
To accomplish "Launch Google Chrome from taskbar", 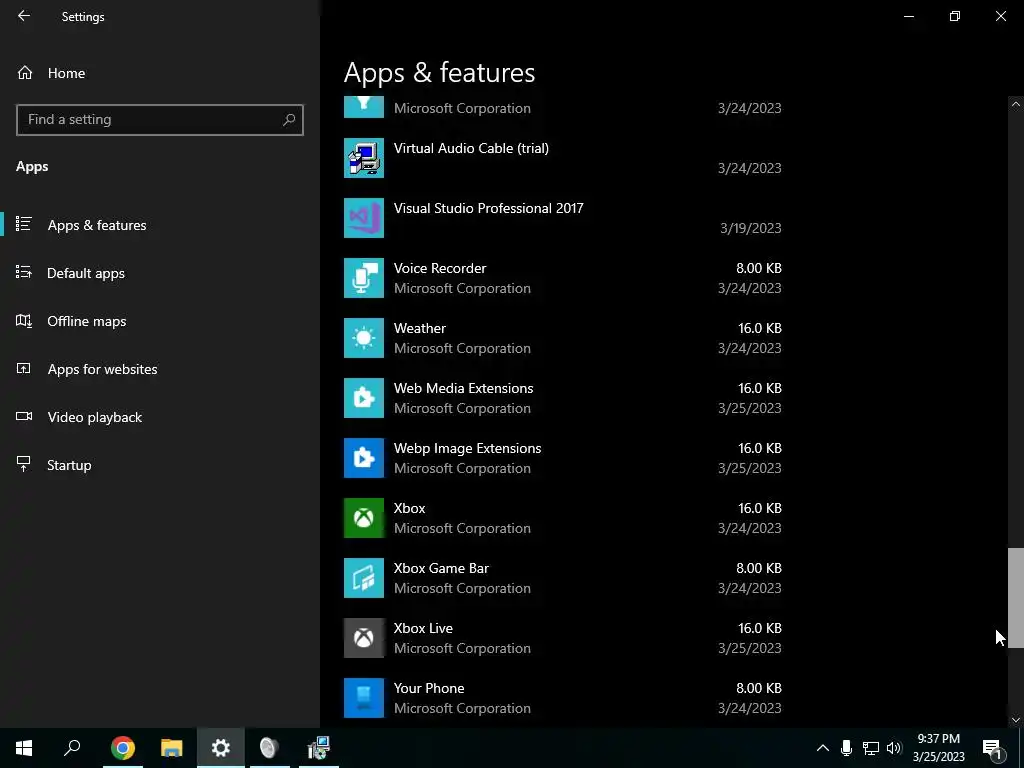I will tap(123, 748).
